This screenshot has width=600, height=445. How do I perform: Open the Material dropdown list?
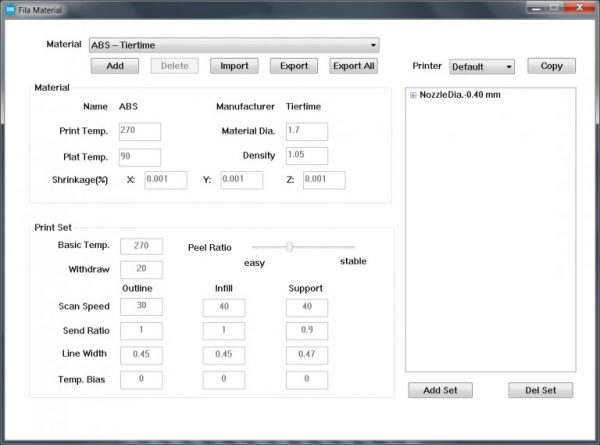[x=373, y=45]
